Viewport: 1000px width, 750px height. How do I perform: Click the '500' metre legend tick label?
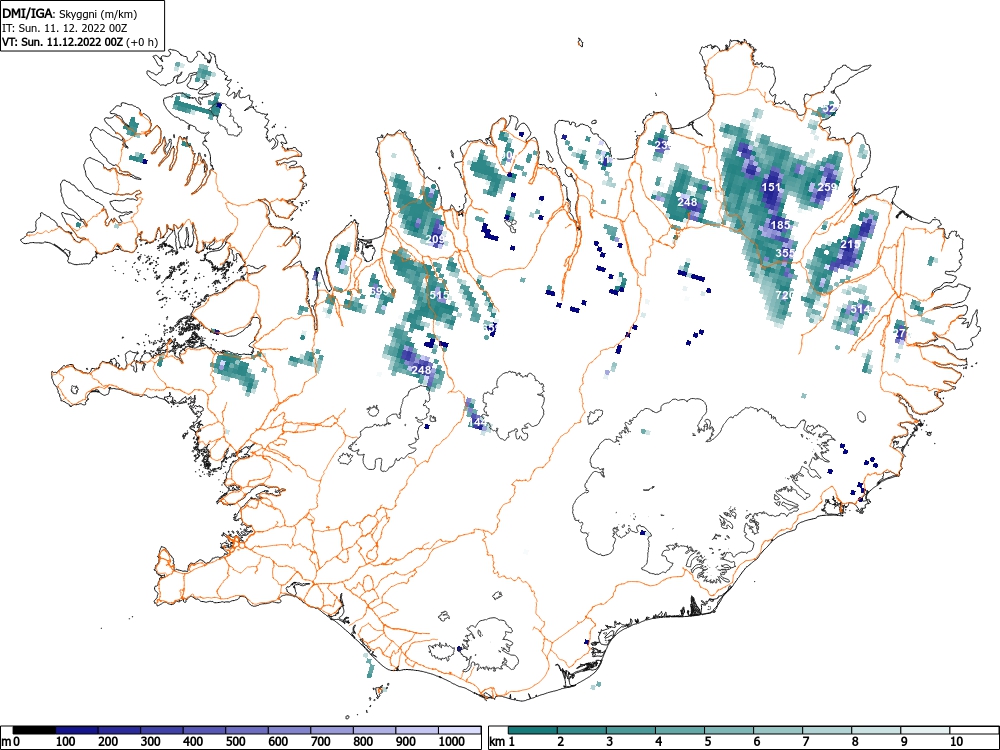(235, 742)
